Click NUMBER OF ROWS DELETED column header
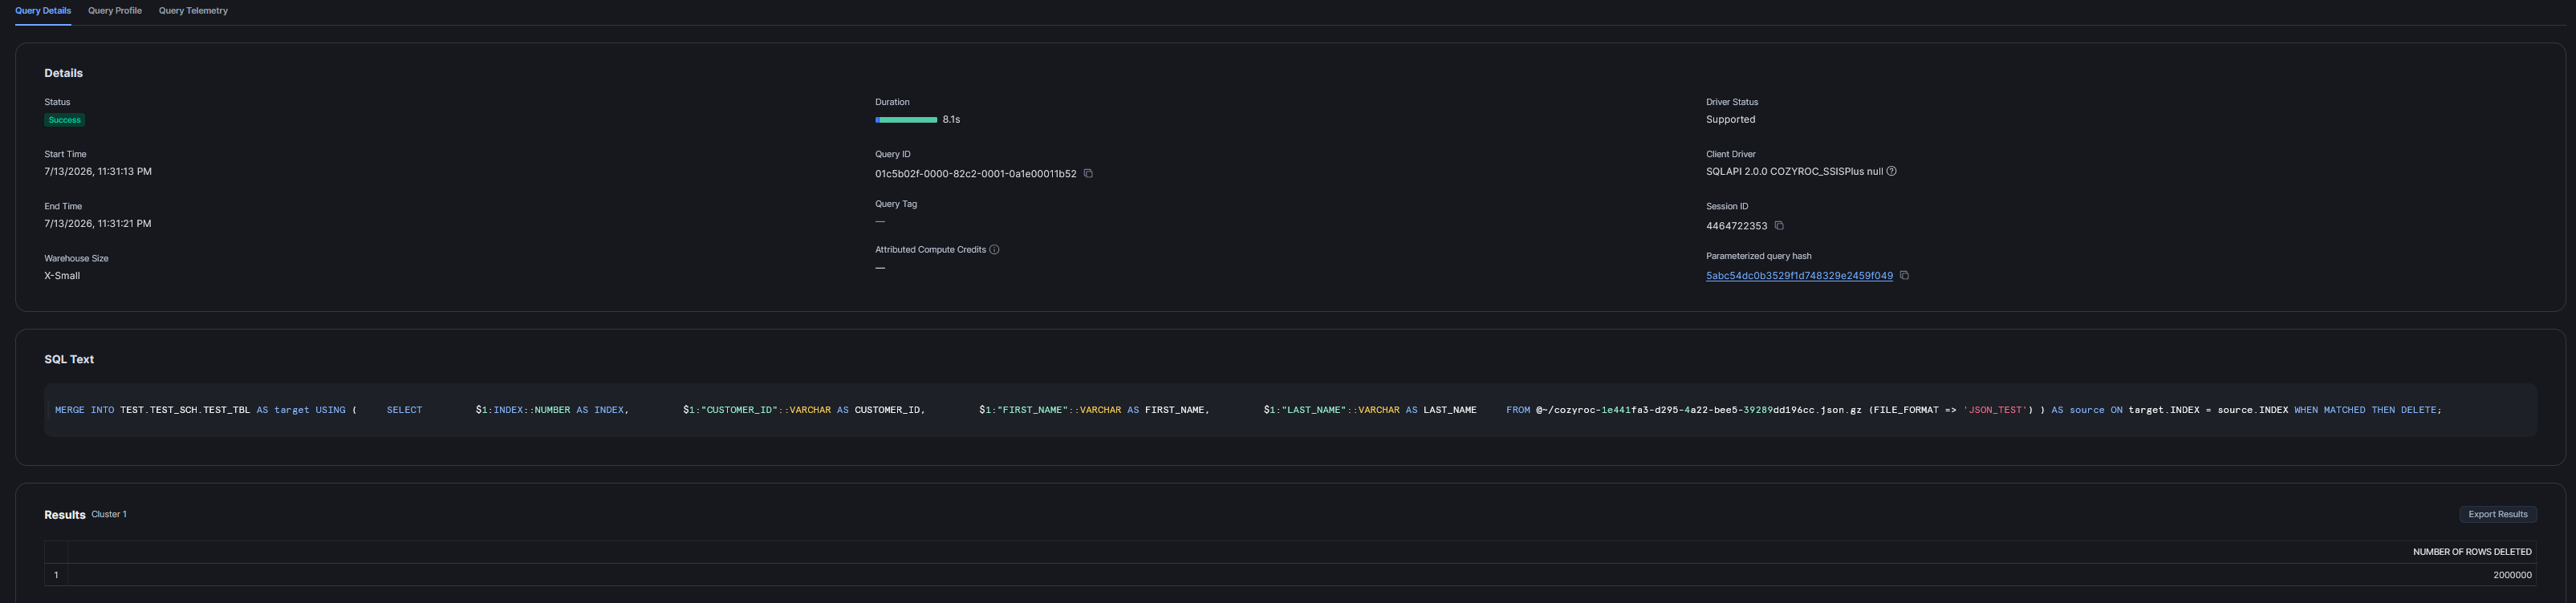Viewport: 2576px width, 603px height. (2472, 552)
